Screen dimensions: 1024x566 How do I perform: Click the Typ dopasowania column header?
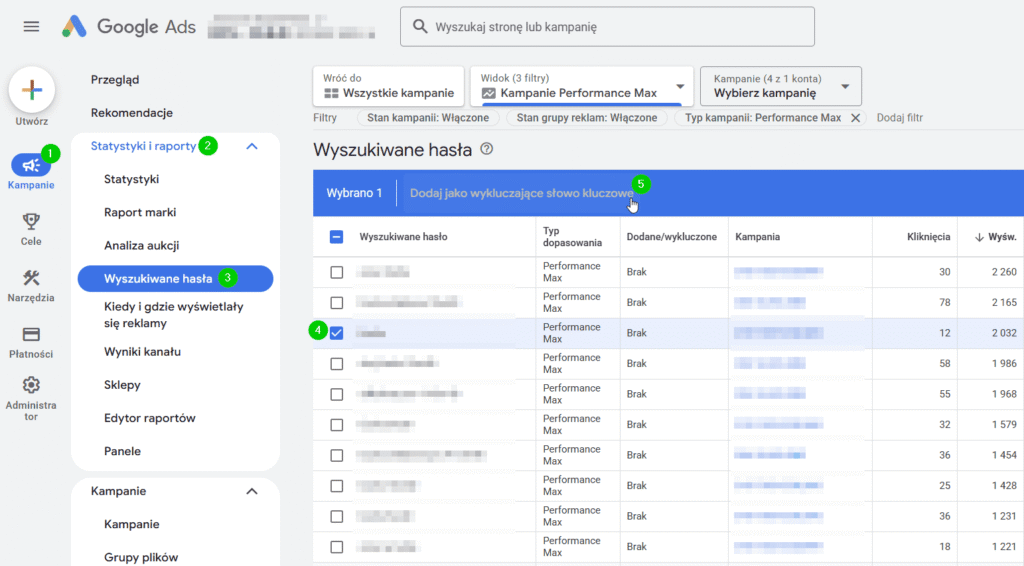(572, 237)
